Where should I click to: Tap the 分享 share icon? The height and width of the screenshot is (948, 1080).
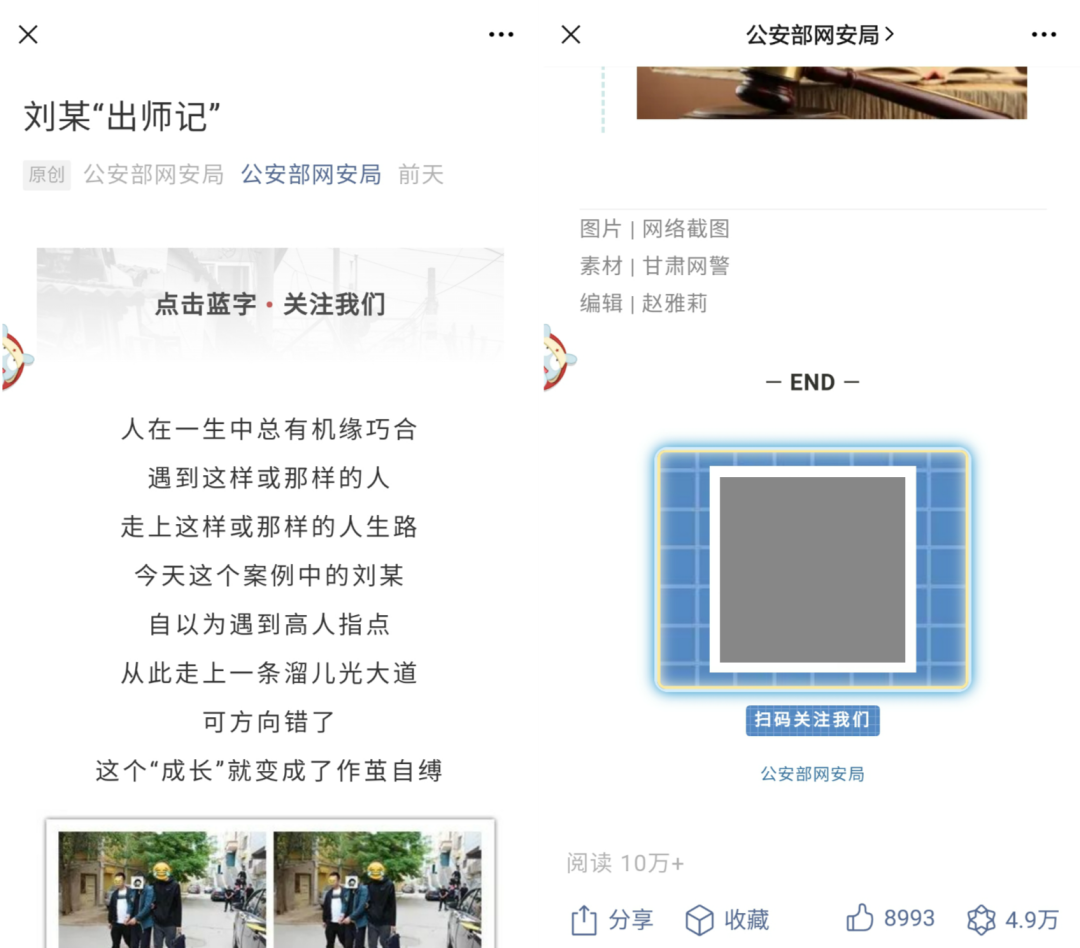[x=584, y=920]
